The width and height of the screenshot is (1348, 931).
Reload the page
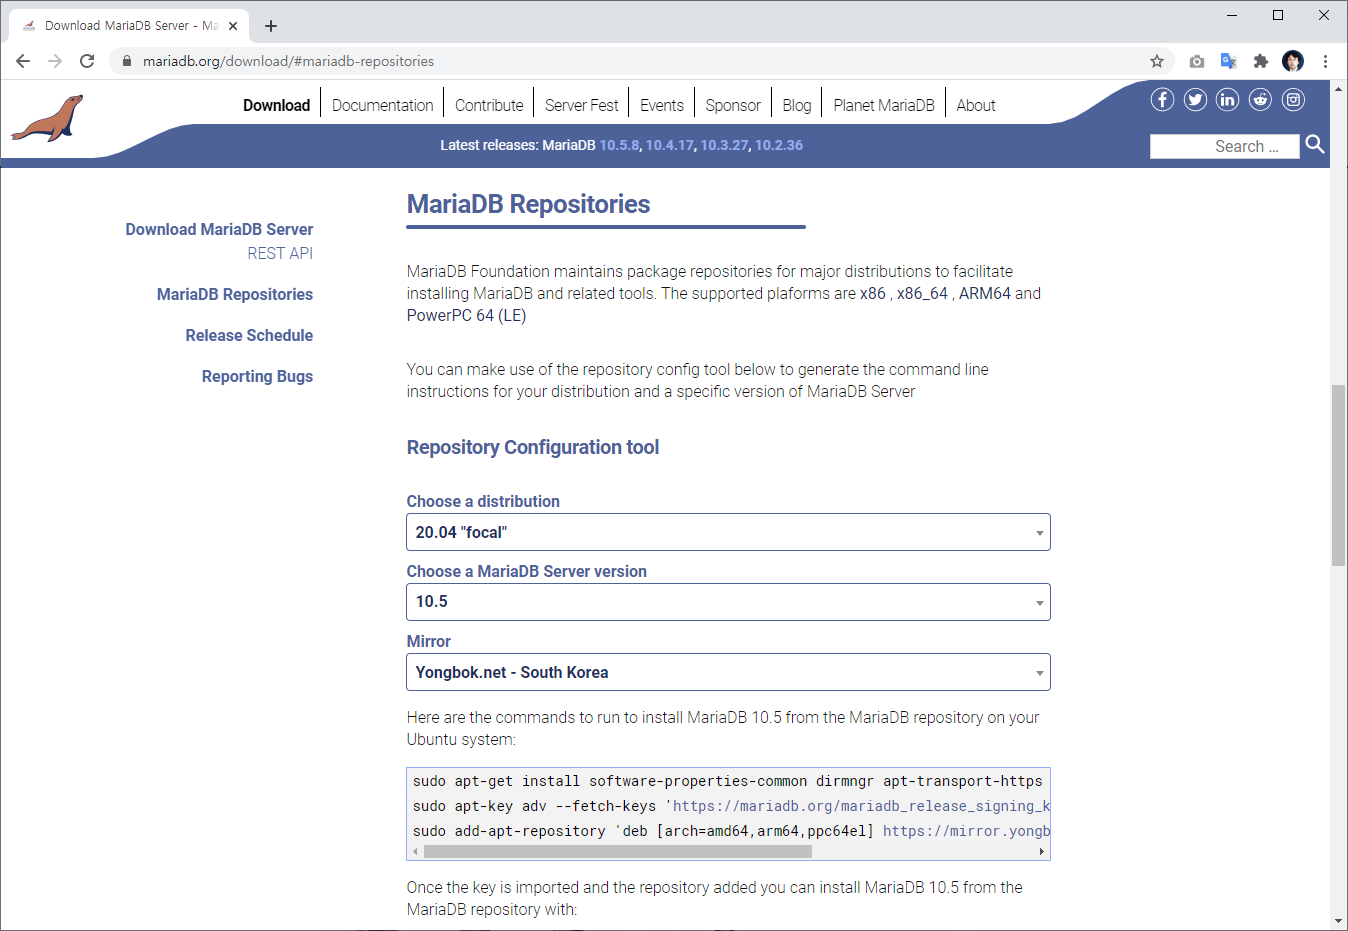87,61
